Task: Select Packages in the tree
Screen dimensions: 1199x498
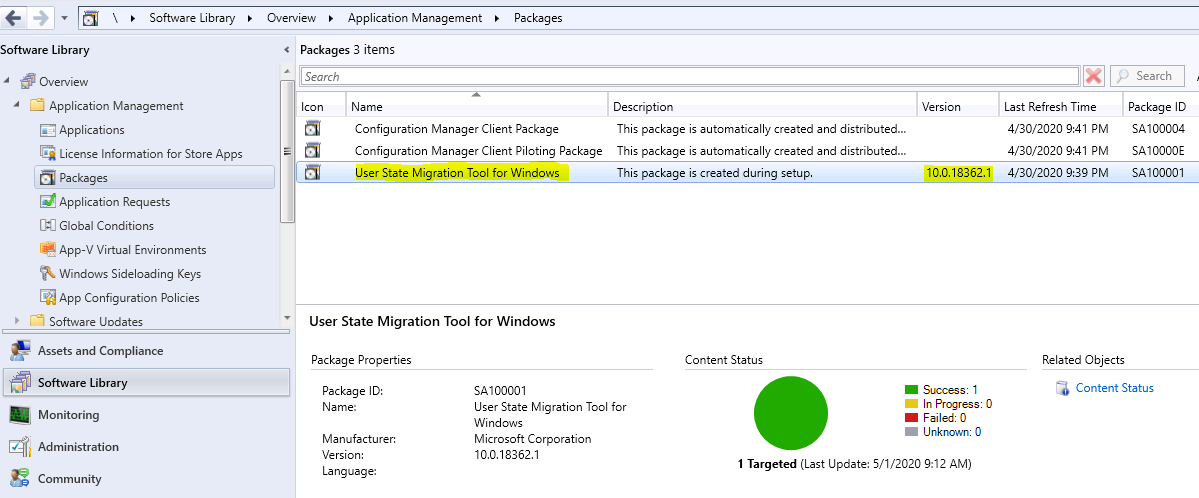Action: [83, 177]
